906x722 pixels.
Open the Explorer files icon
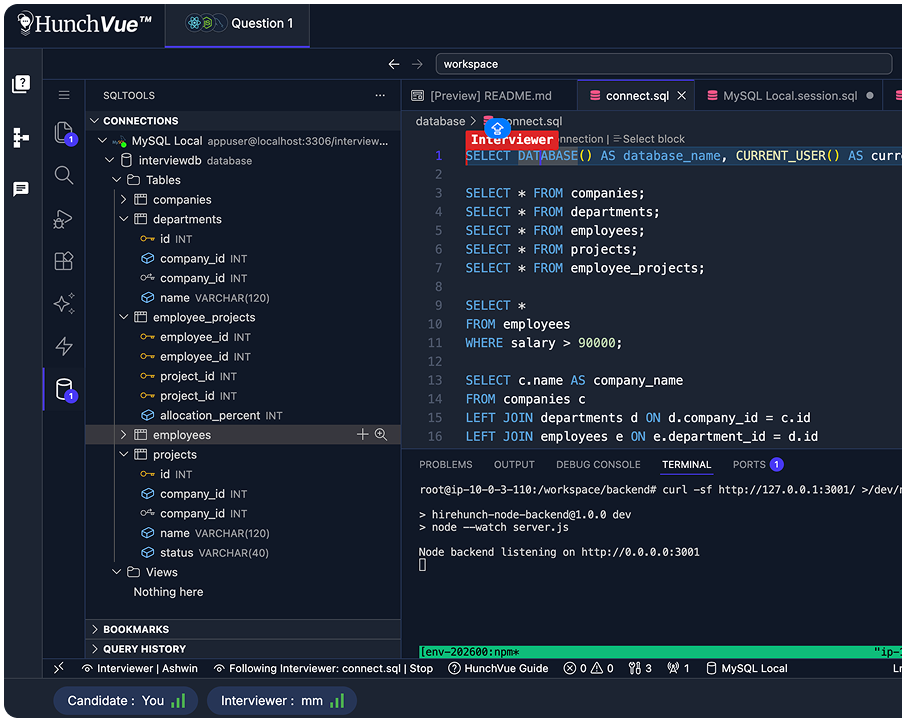[x=64, y=133]
